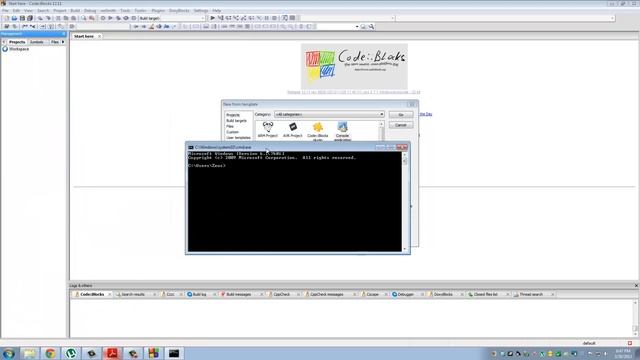Open the Project menu
The width and height of the screenshot is (640, 360).
[x=60, y=11]
